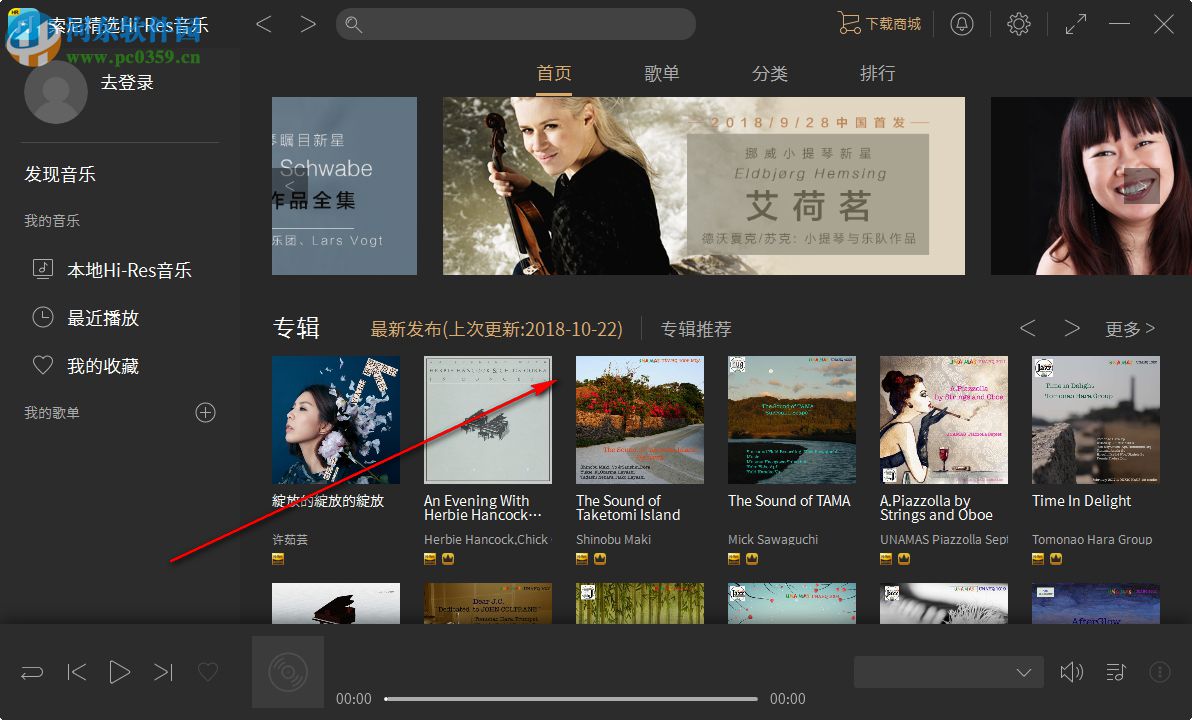This screenshot has width=1192, height=720.
Task: Click the playback progress bar
Action: (x=571, y=699)
